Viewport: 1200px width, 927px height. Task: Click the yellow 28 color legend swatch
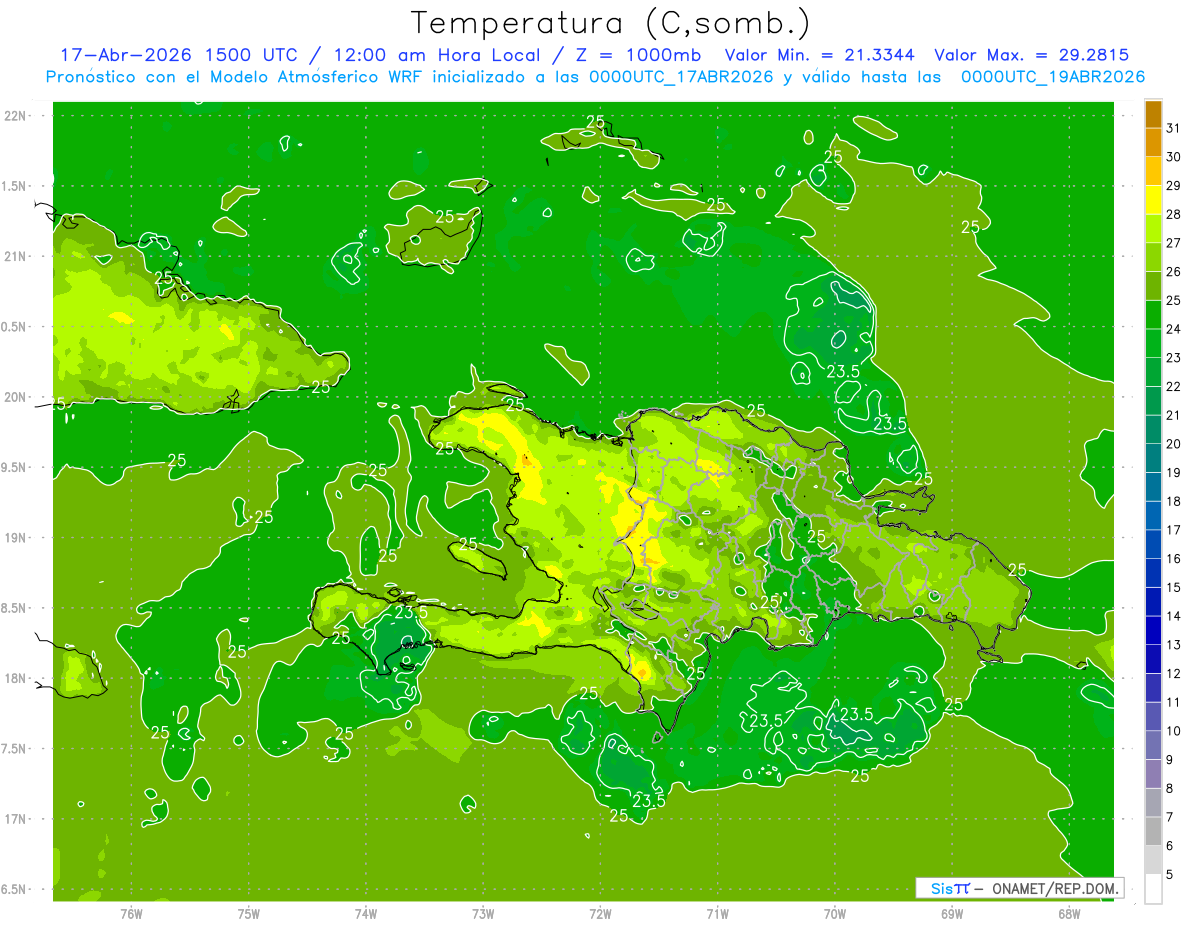pyautogui.click(x=1153, y=200)
